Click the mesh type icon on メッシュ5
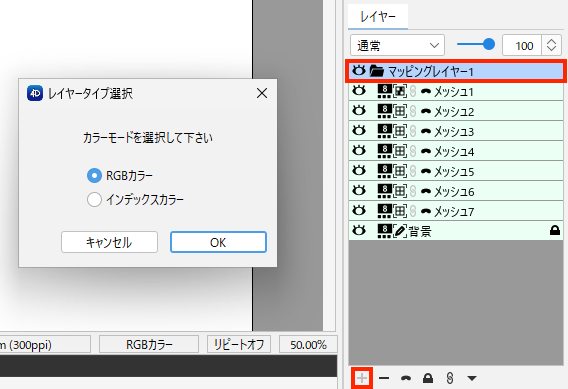This screenshot has width=568, height=389. (400, 171)
